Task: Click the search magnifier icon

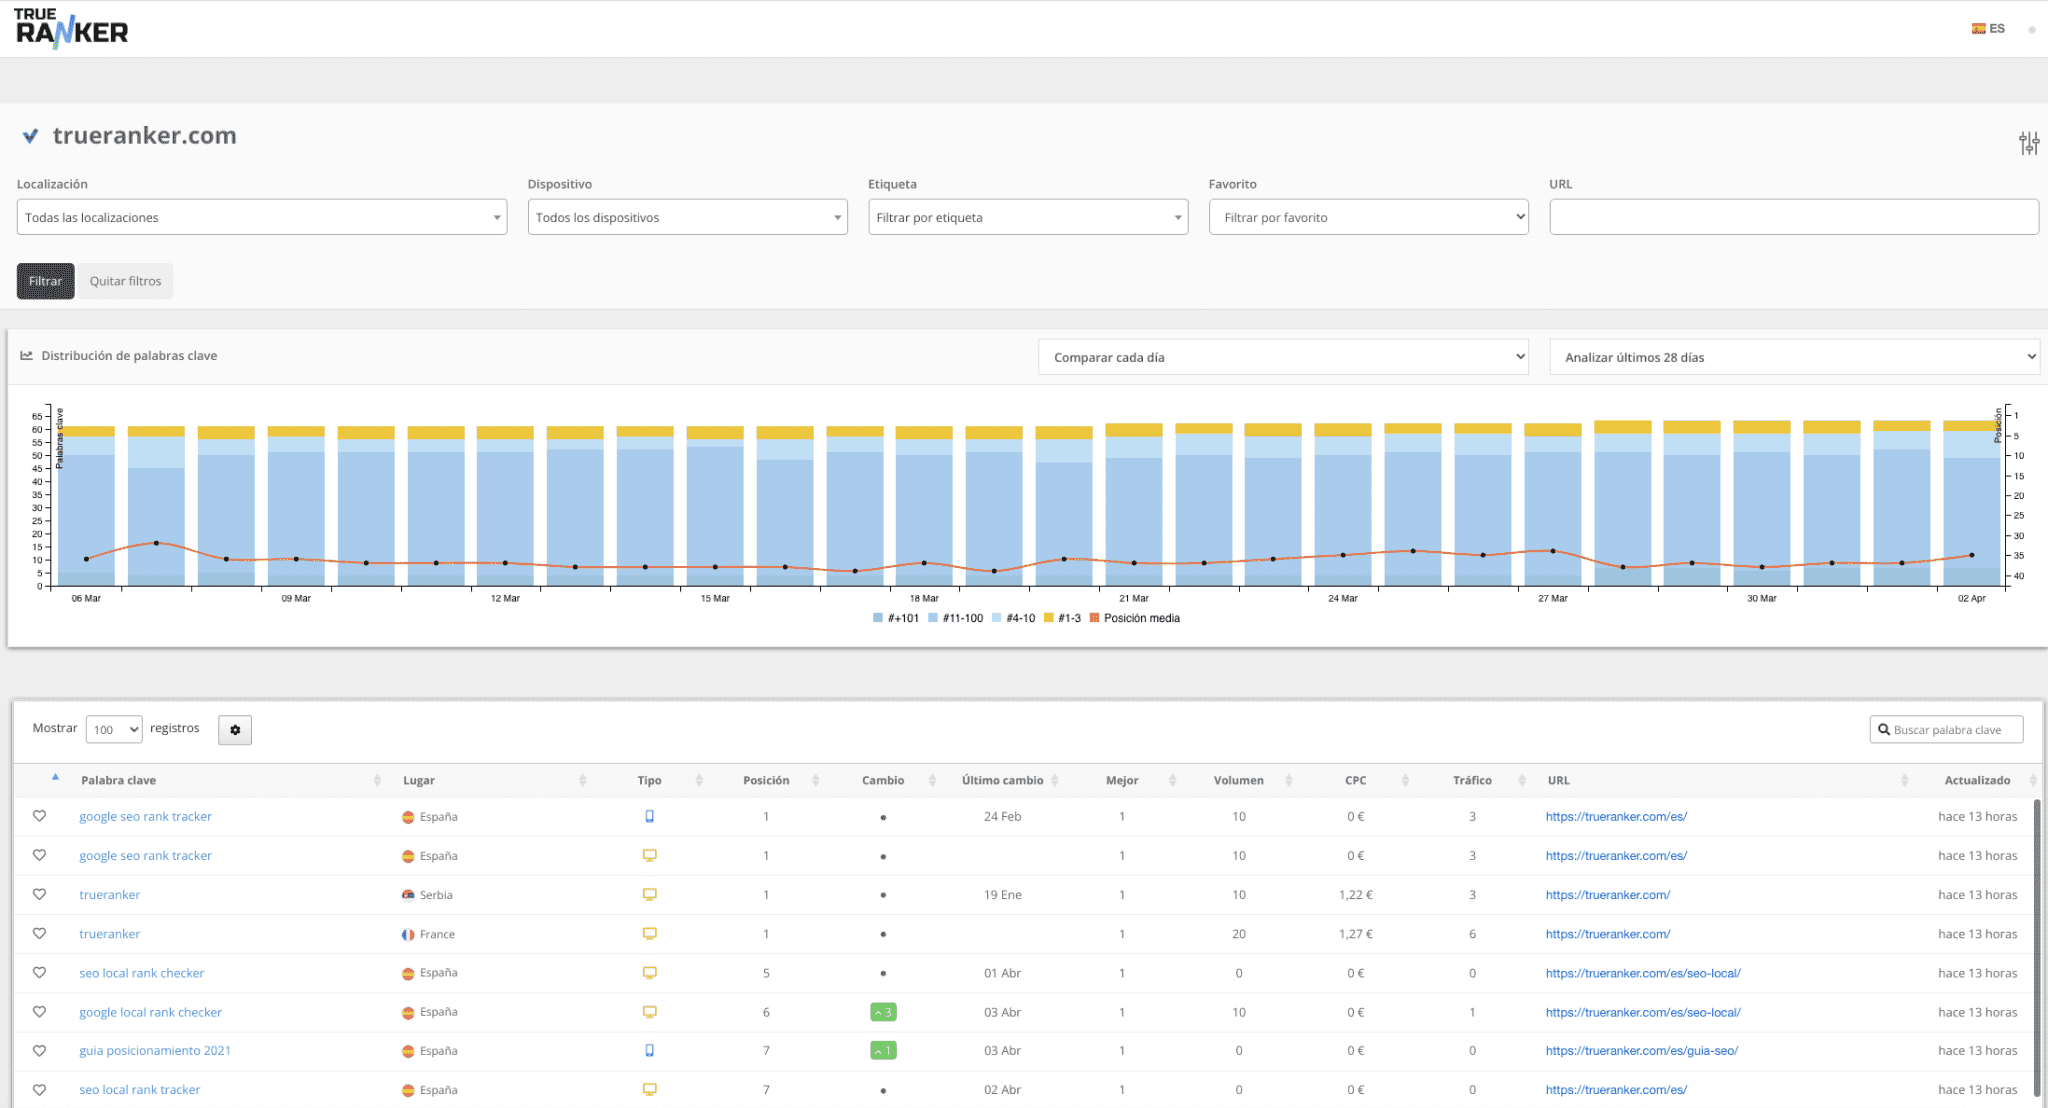Action: (1884, 730)
